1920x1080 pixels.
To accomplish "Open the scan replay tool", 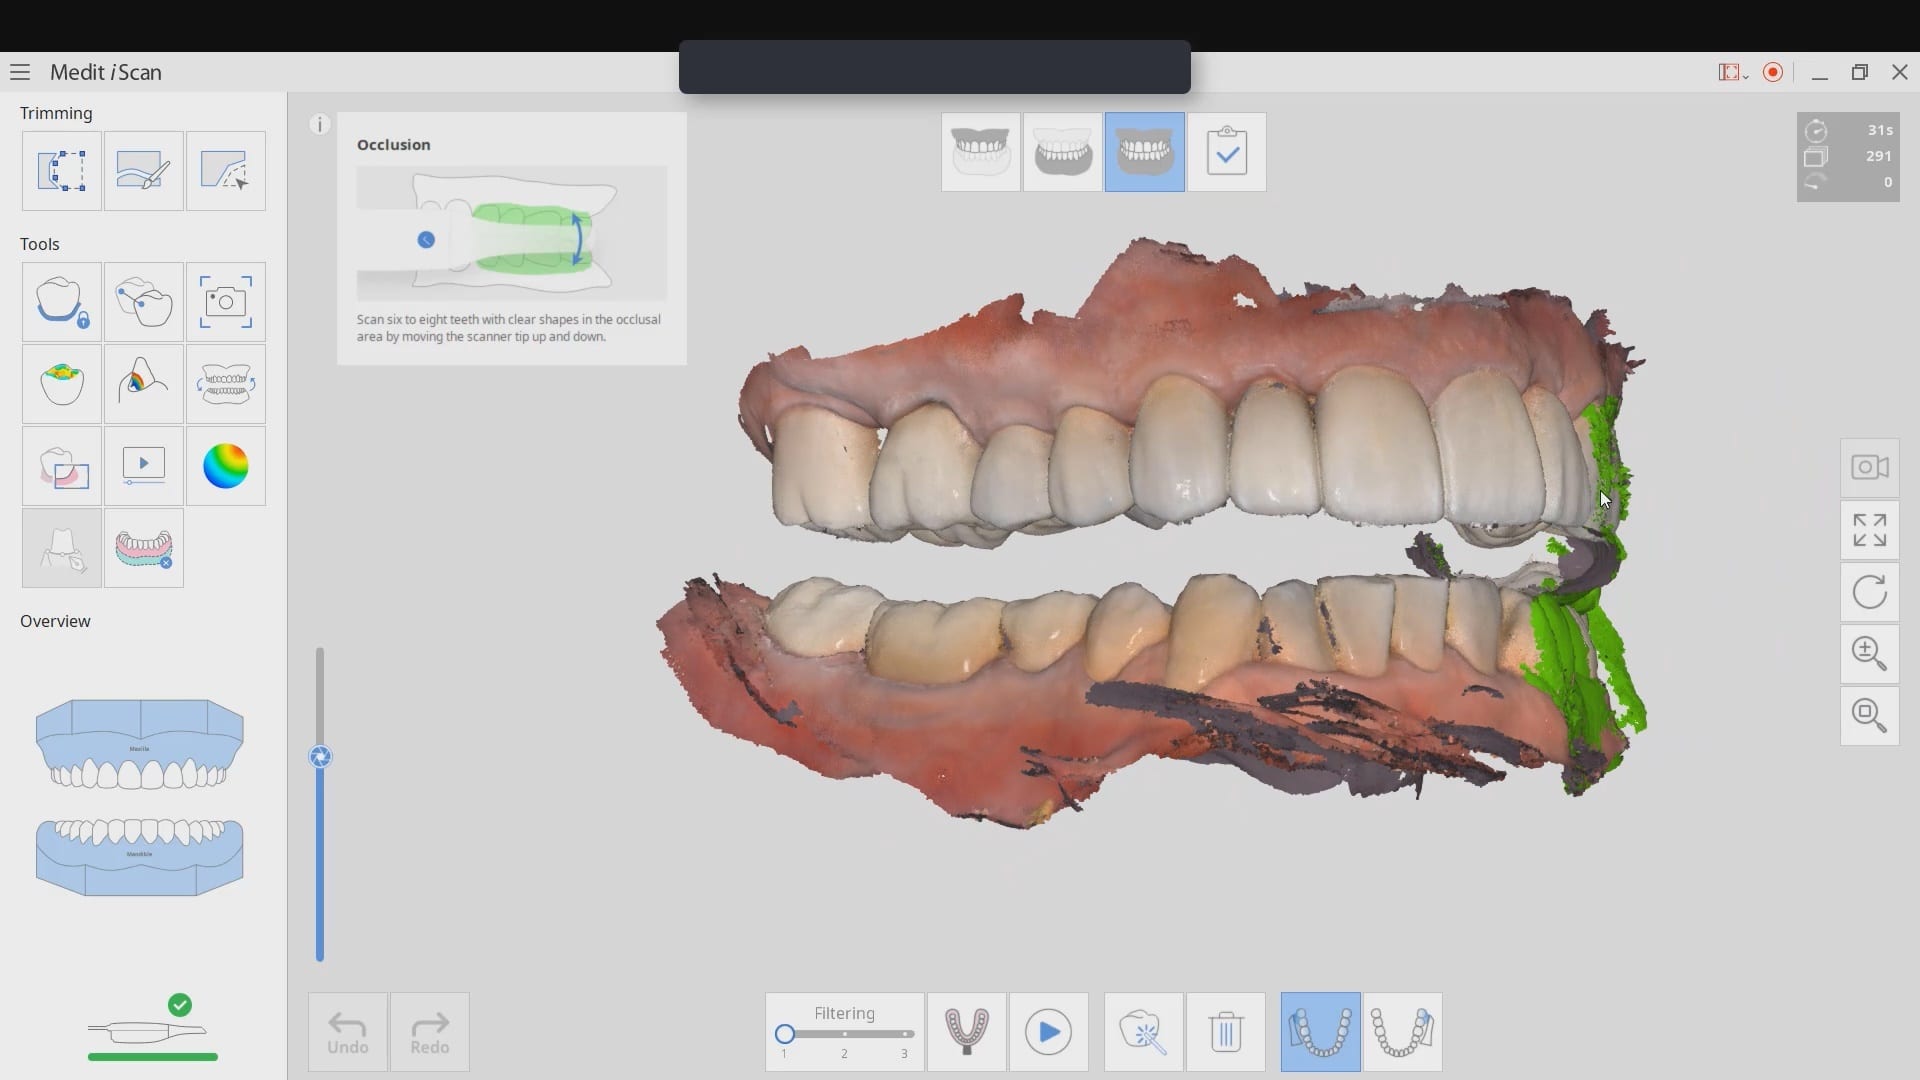I will [143, 466].
